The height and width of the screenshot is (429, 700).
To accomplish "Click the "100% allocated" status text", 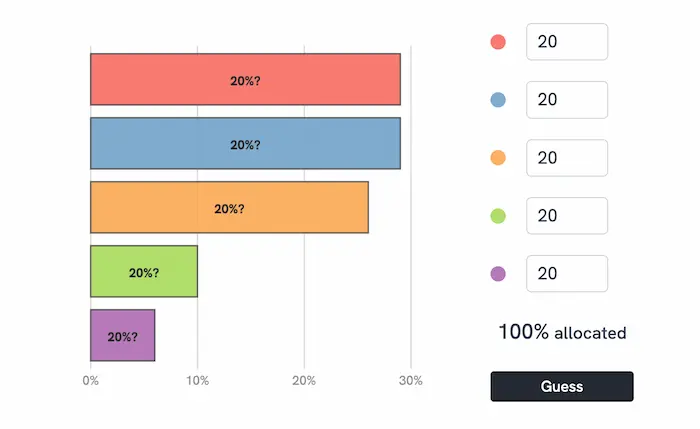I will [562, 332].
